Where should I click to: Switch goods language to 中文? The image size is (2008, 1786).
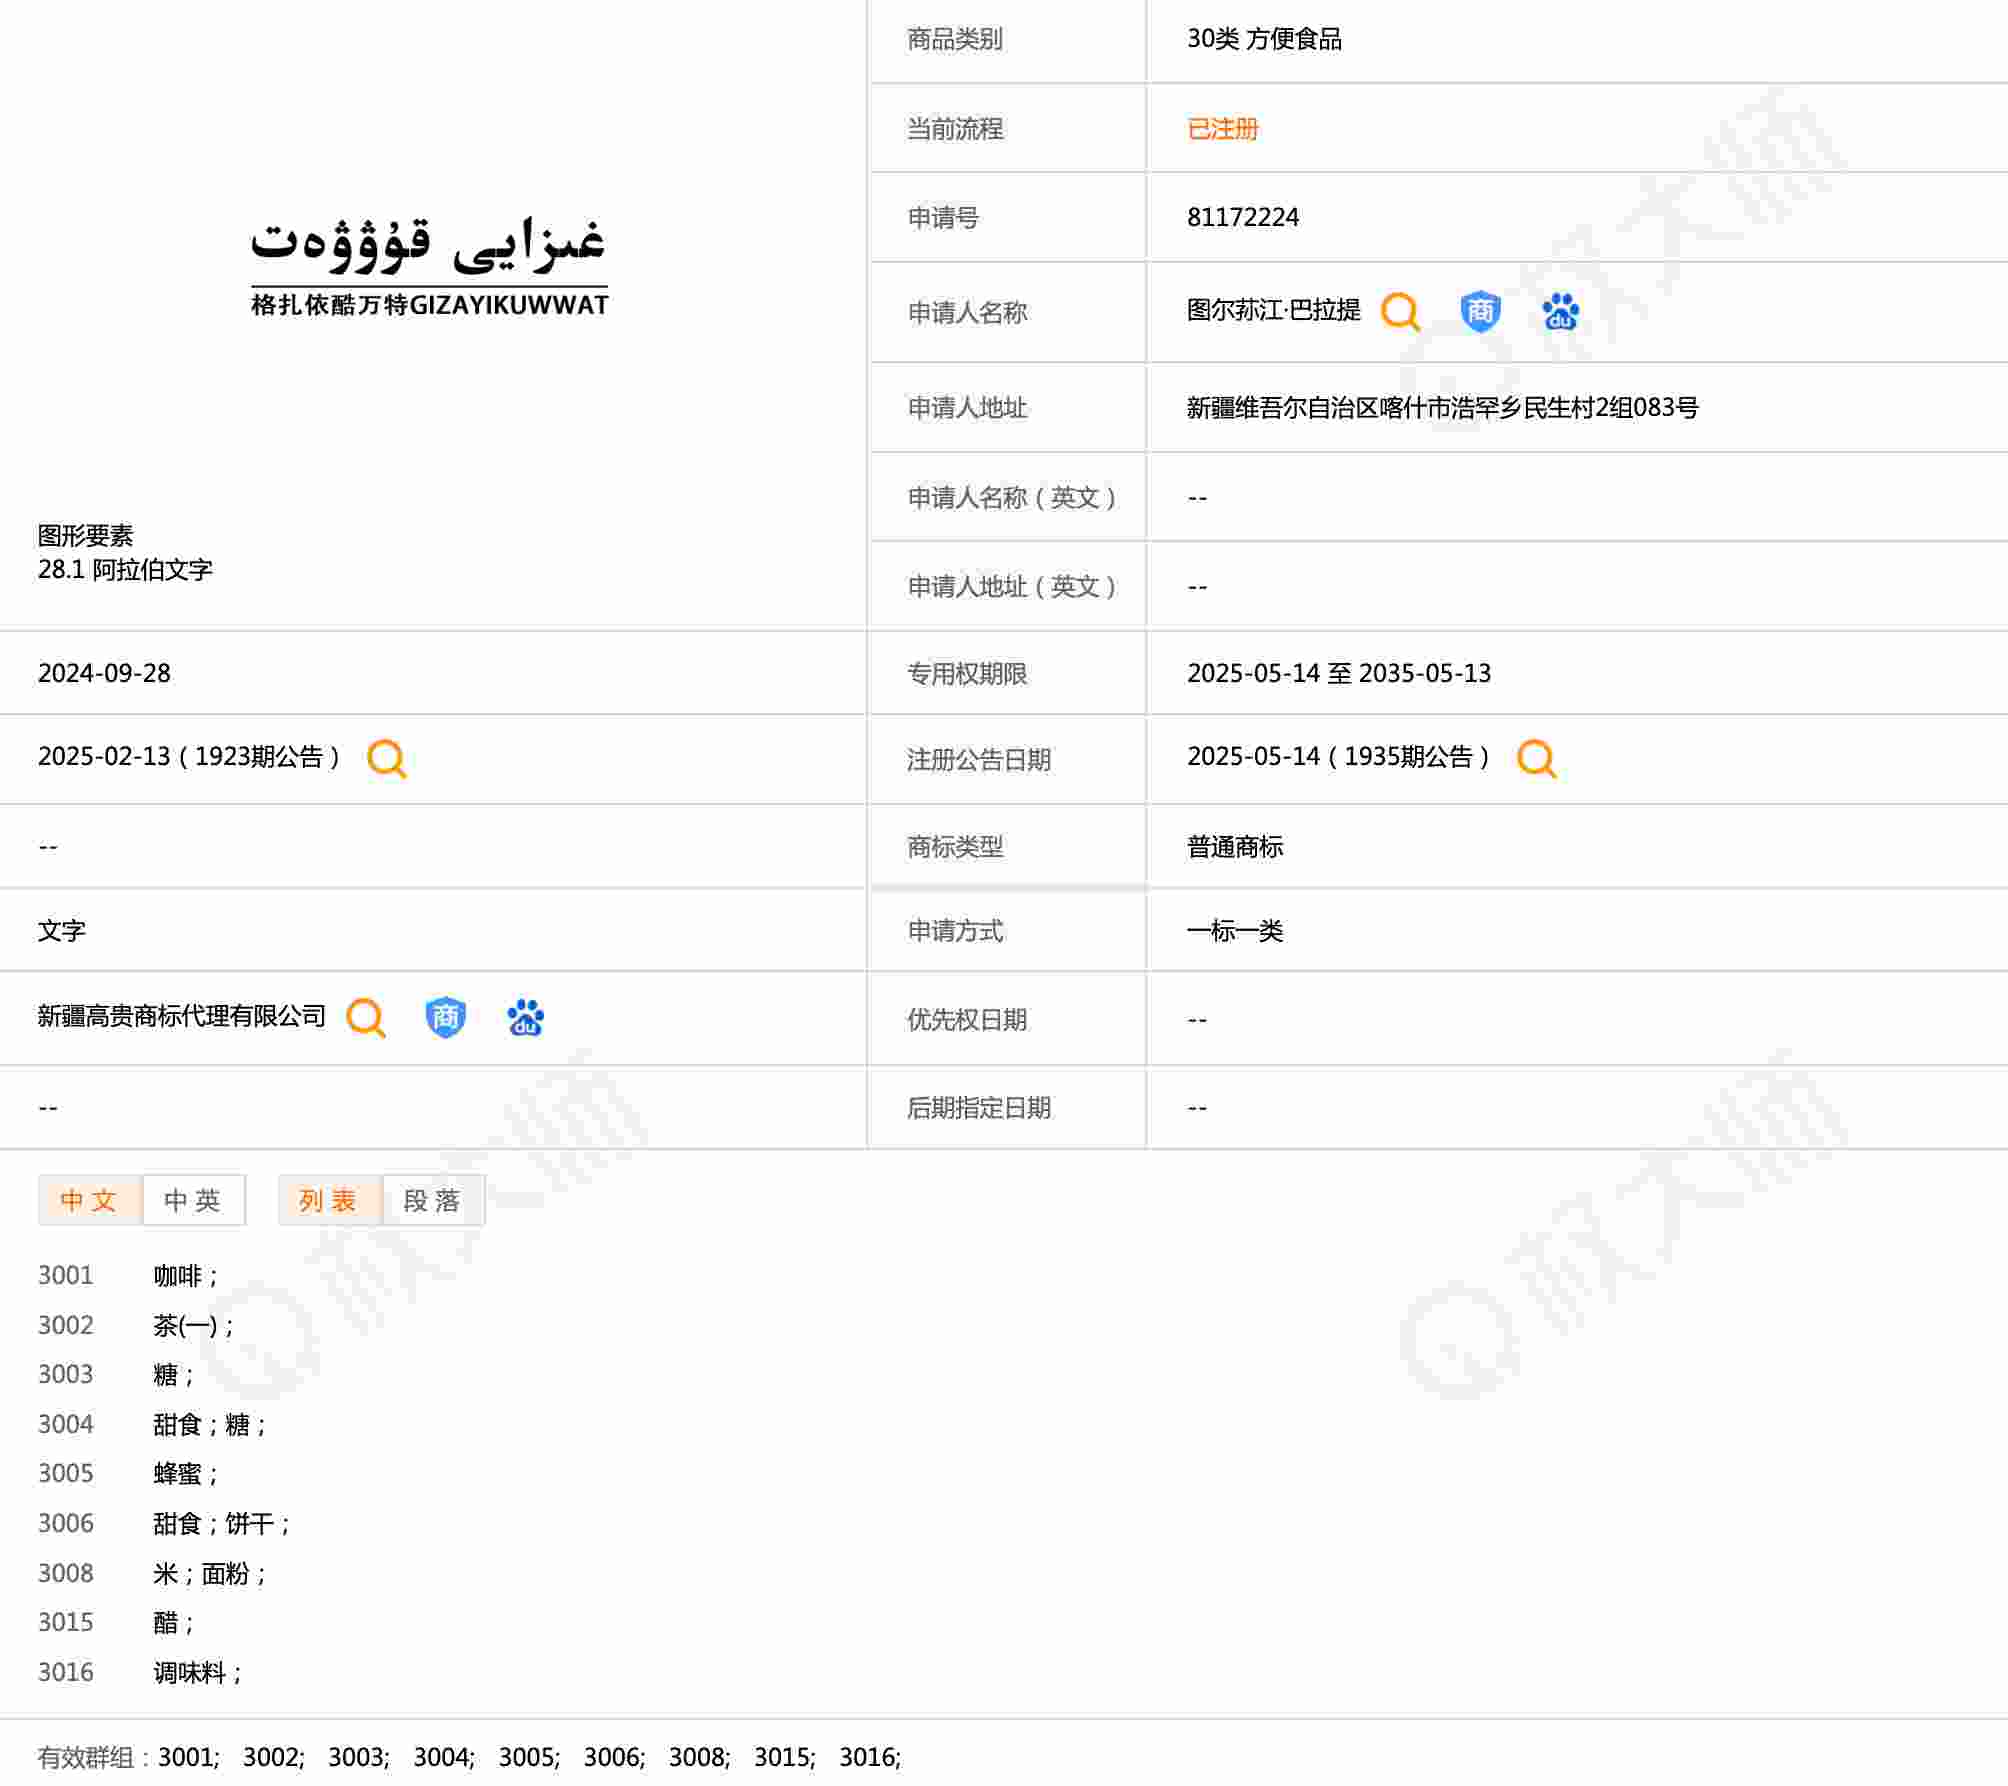pyautogui.click(x=90, y=1200)
